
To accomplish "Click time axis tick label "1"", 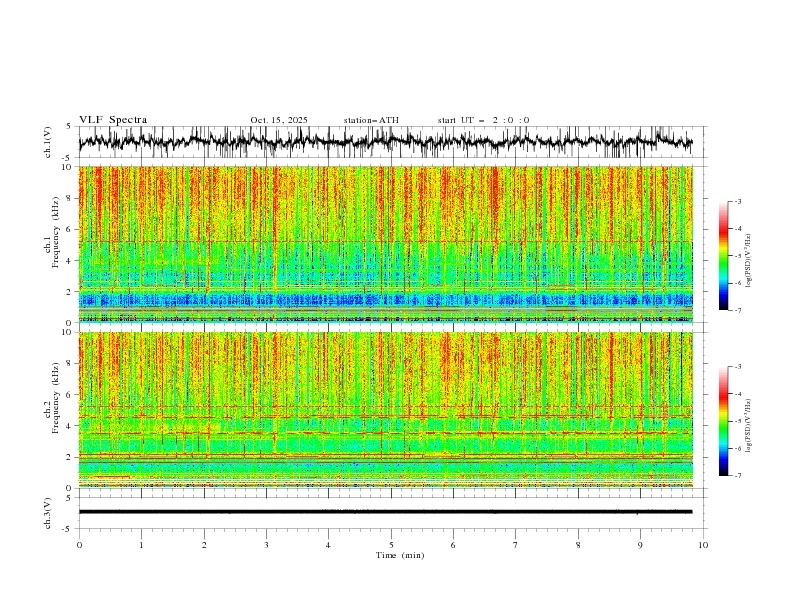I will pos(141,545).
